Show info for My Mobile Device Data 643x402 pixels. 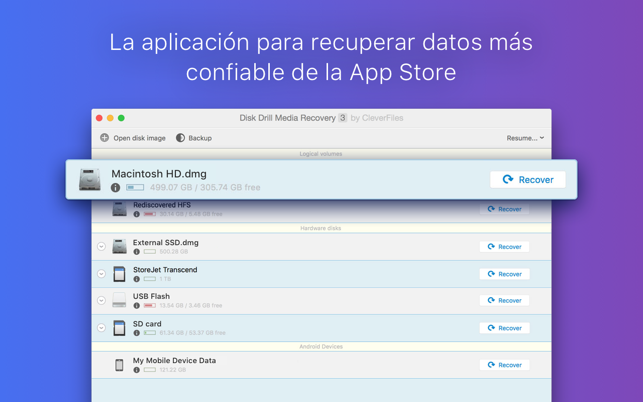pos(137,370)
